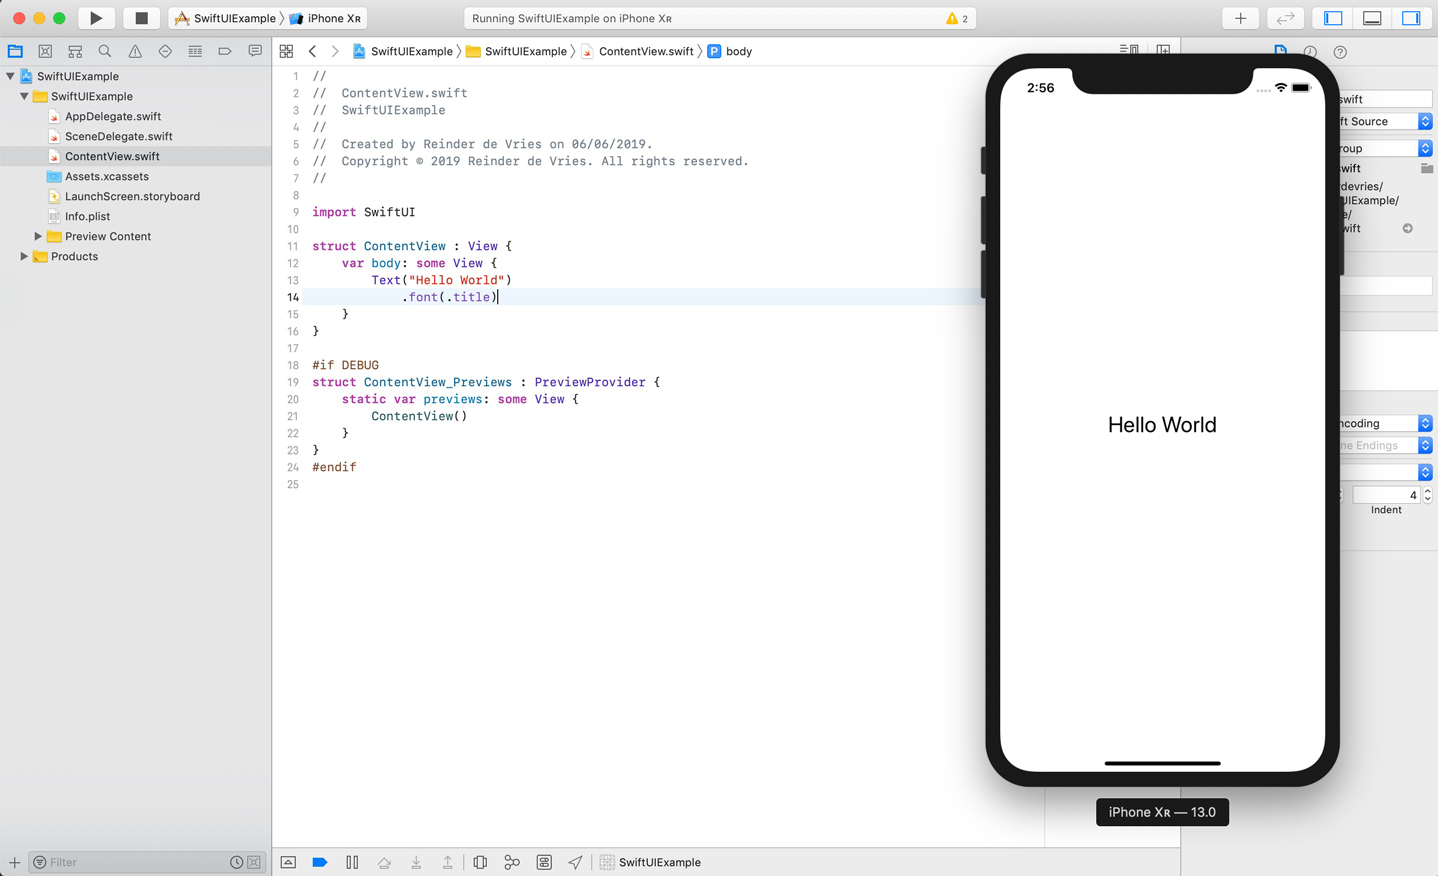Image resolution: width=1438 pixels, height=876 pixels.
Task: Show the Quick Help inspector tab
Action: pos(1340,51)
